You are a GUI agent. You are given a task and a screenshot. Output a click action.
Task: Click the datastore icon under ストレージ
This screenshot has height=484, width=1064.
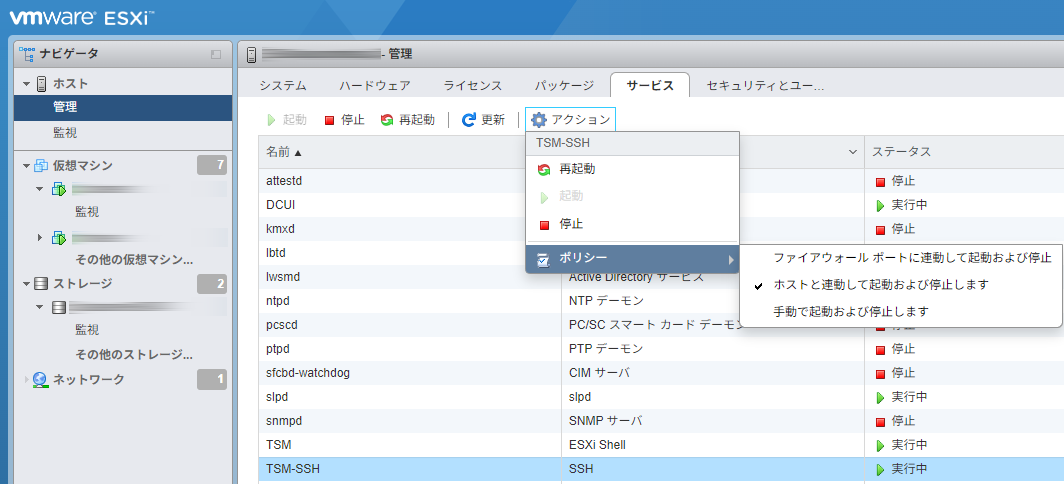click(x=59, y=308)
